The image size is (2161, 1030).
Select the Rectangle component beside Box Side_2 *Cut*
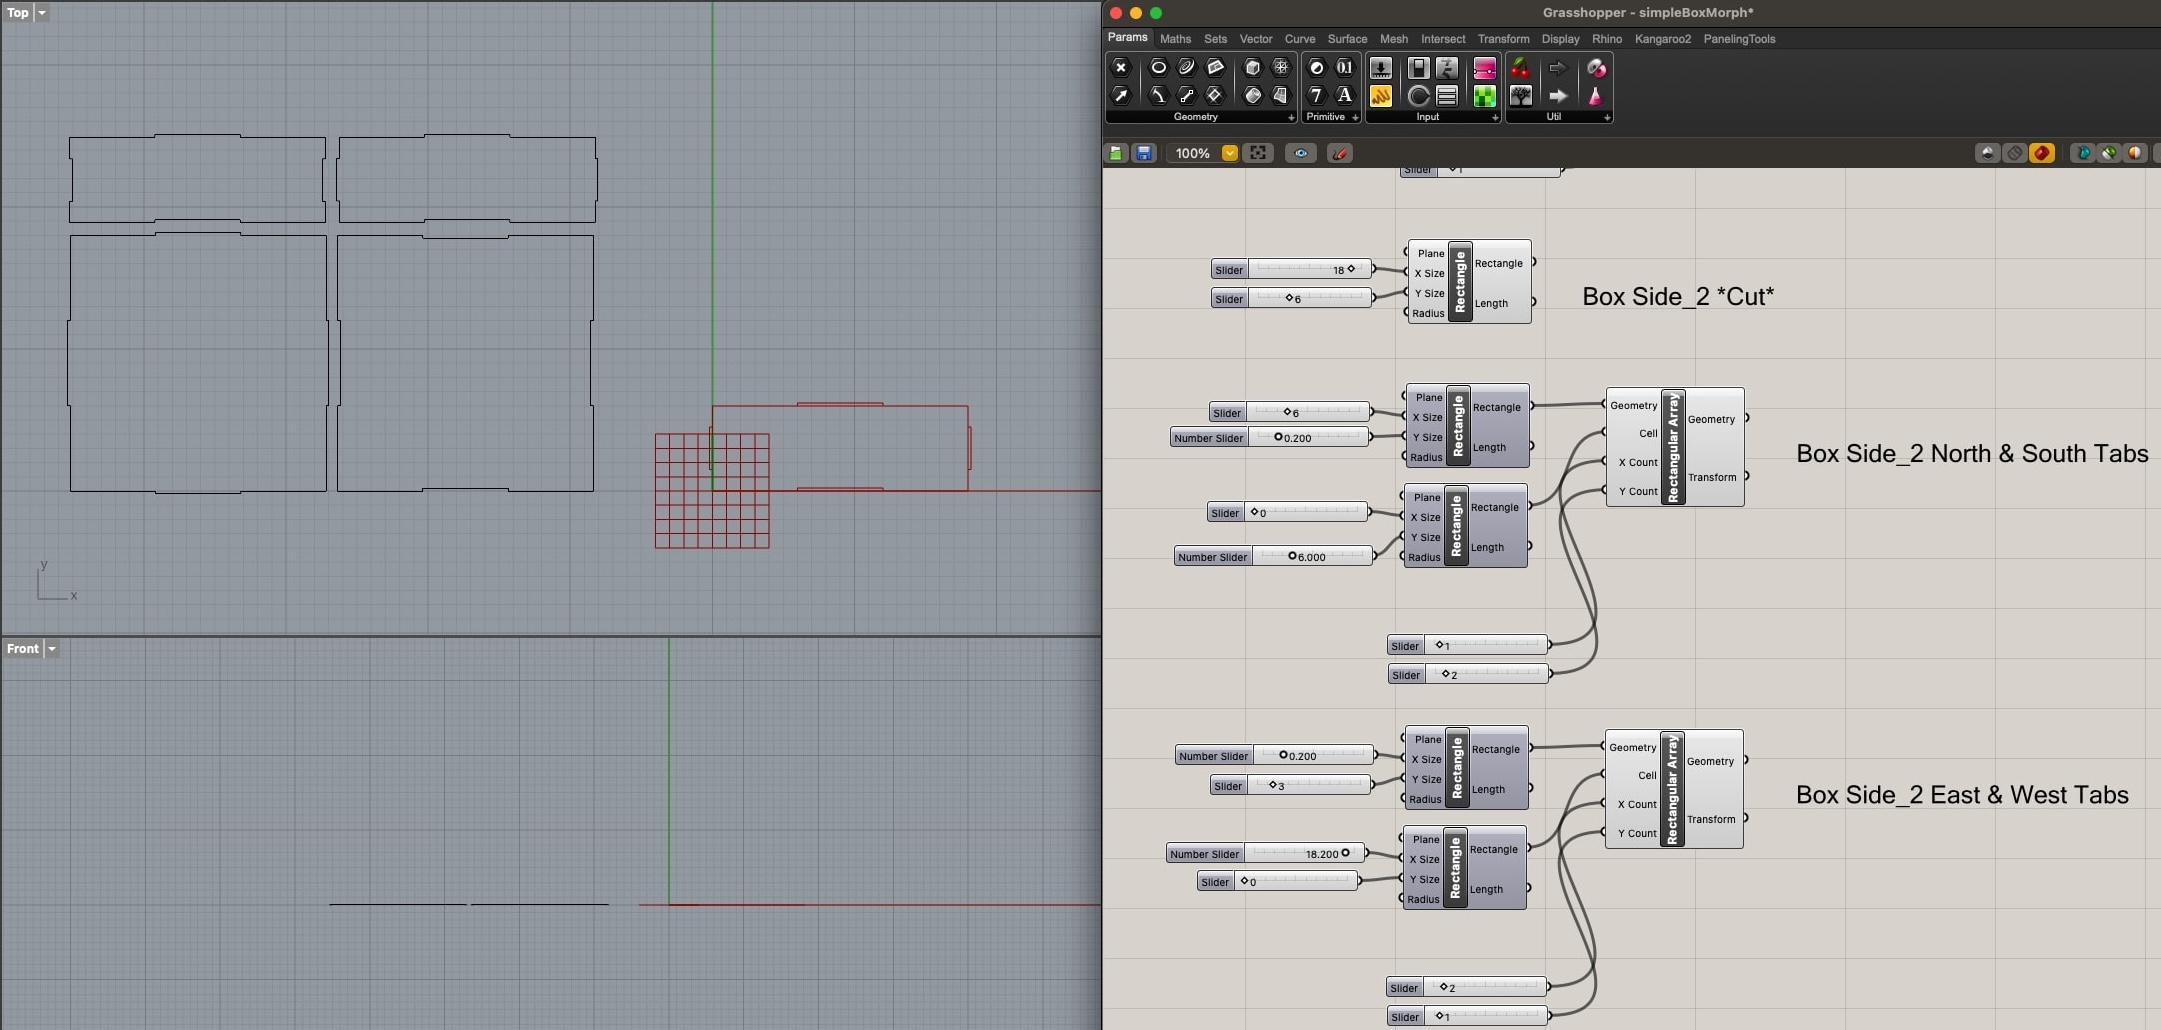click(1469, 281)
